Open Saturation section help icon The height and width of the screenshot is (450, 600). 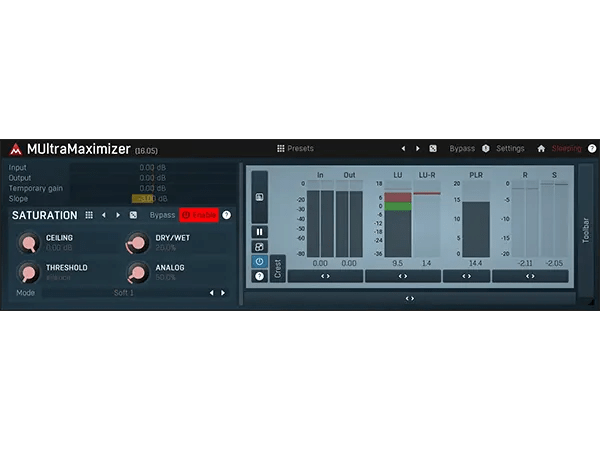pyautogui.click(x=227, y=215)
